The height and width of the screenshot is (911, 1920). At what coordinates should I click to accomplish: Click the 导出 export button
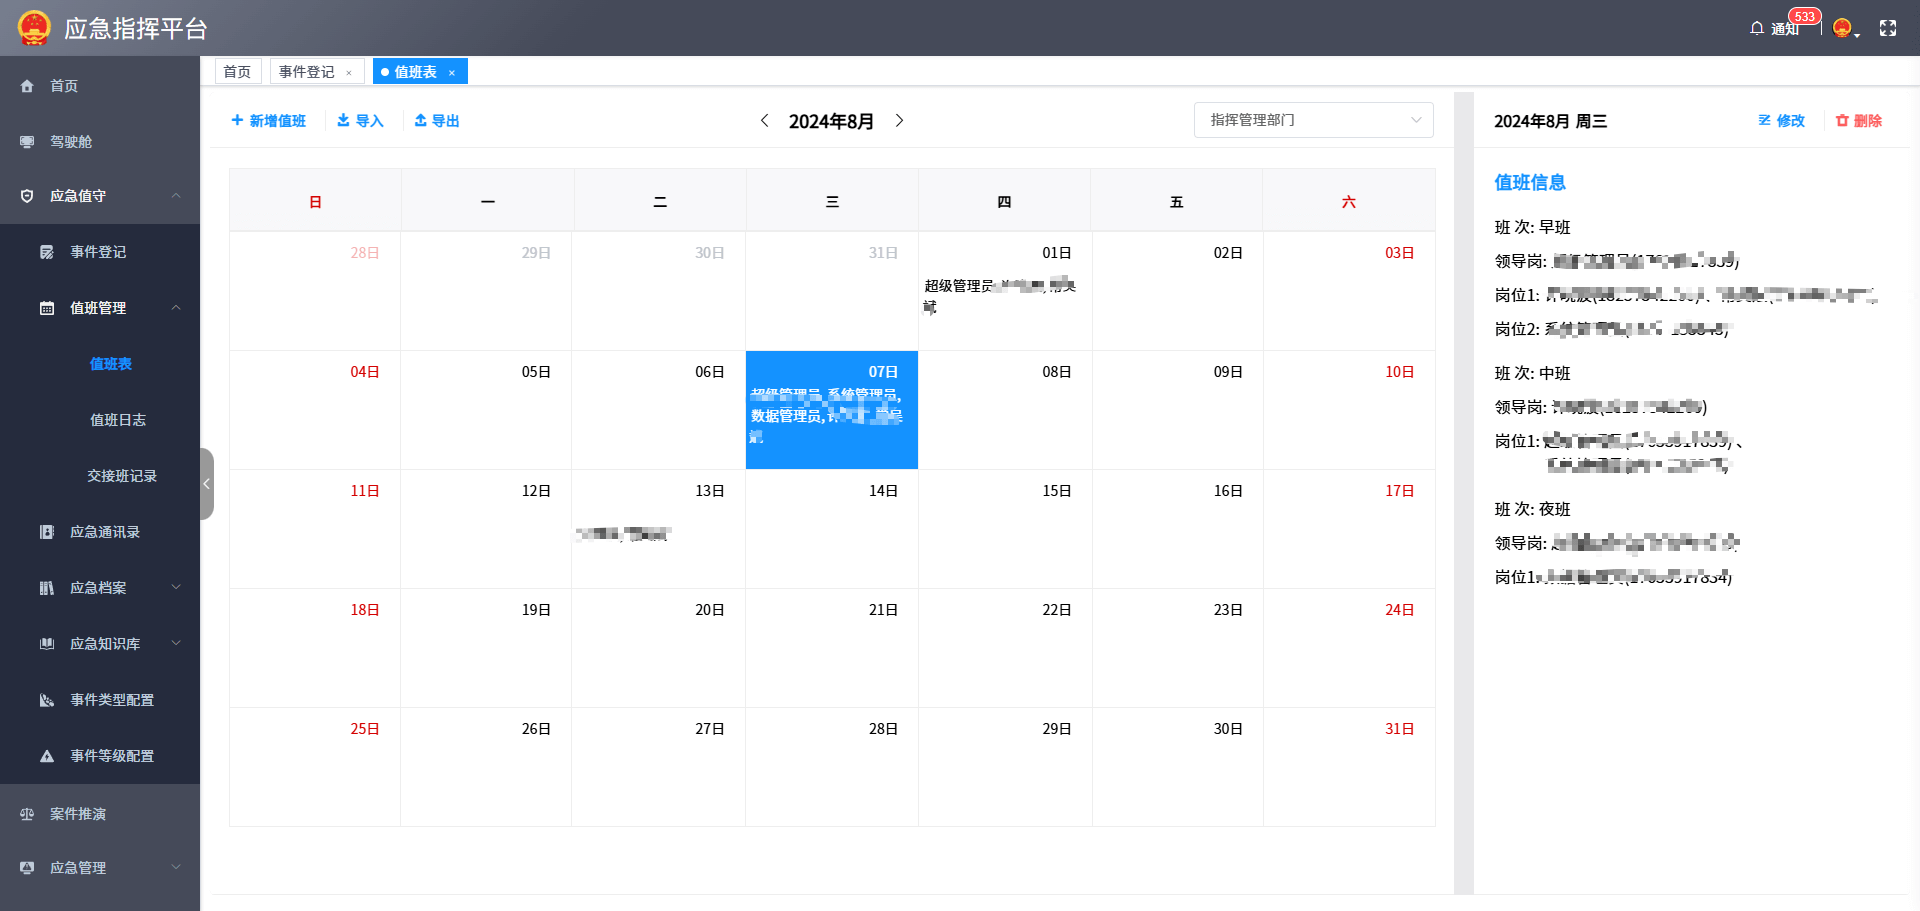(x=437, y=121)
